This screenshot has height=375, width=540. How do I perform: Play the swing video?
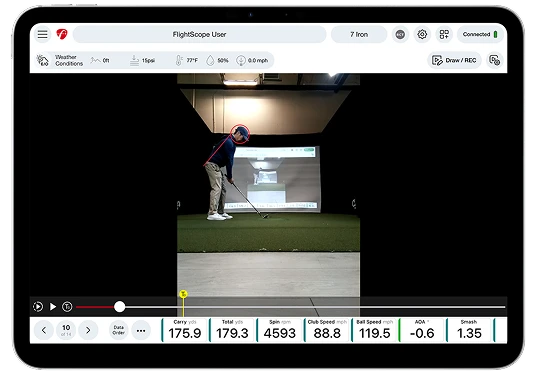click(53, 306)
